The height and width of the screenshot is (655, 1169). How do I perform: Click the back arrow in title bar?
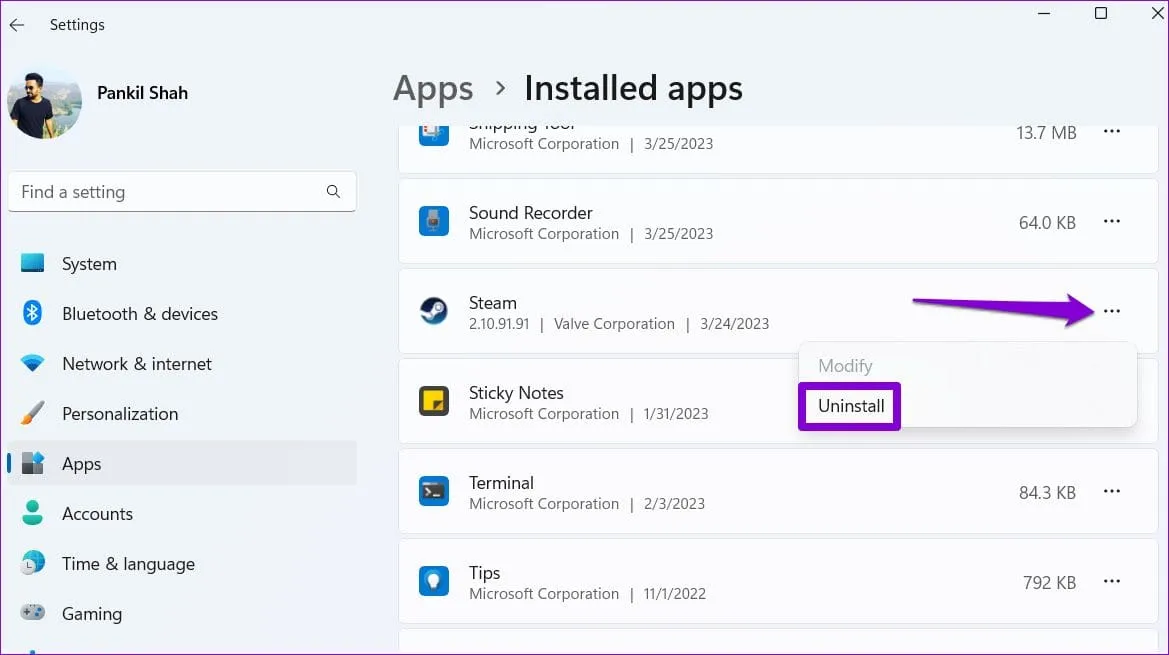point(17,25)
